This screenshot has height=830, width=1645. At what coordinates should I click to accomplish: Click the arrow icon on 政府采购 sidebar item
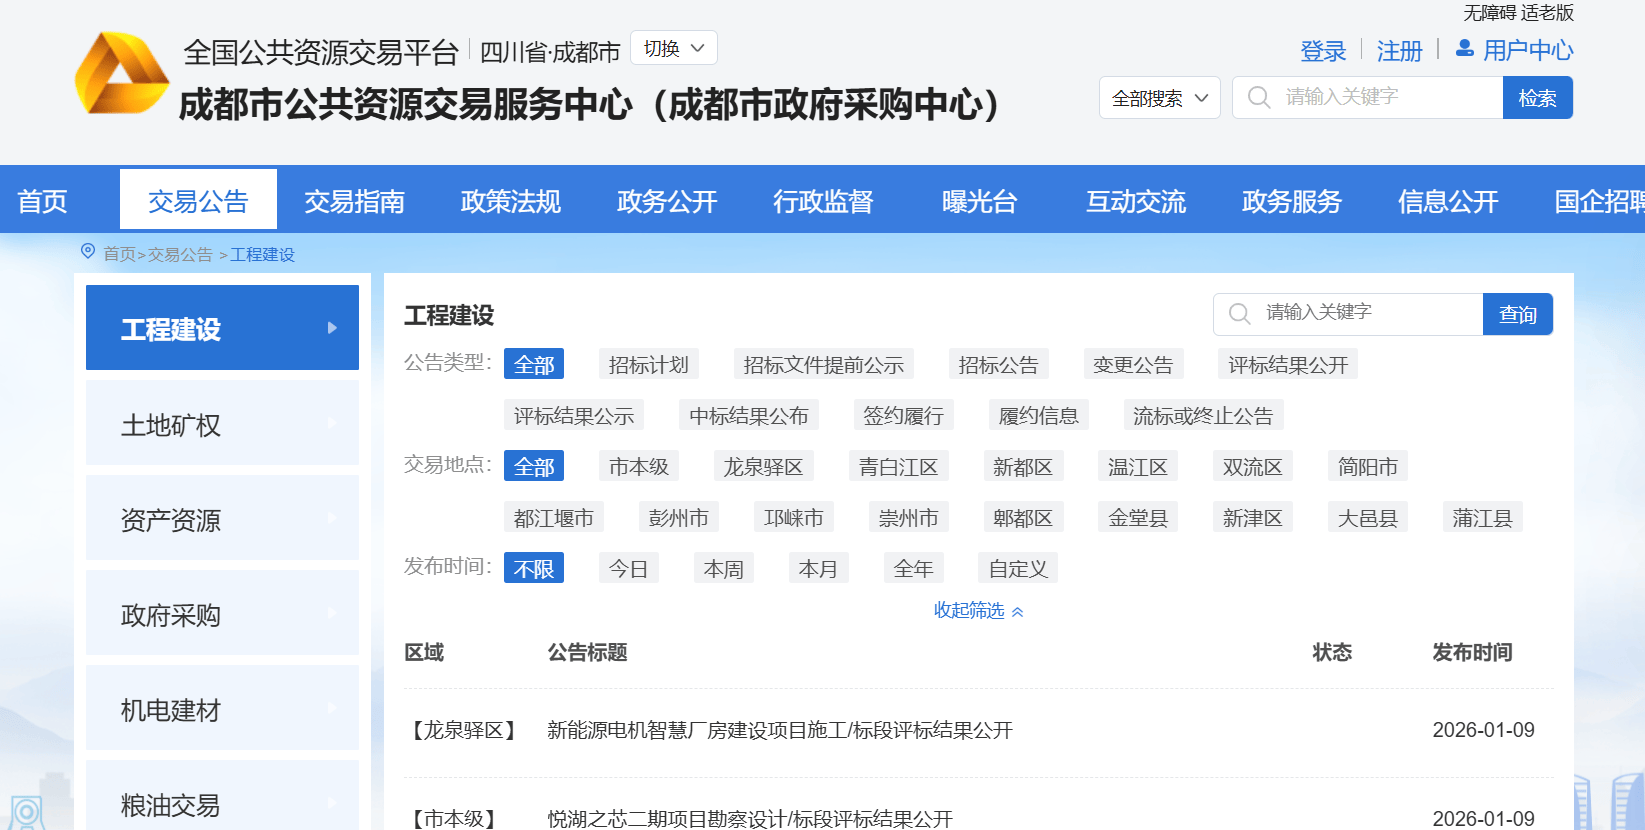point(332,614)
